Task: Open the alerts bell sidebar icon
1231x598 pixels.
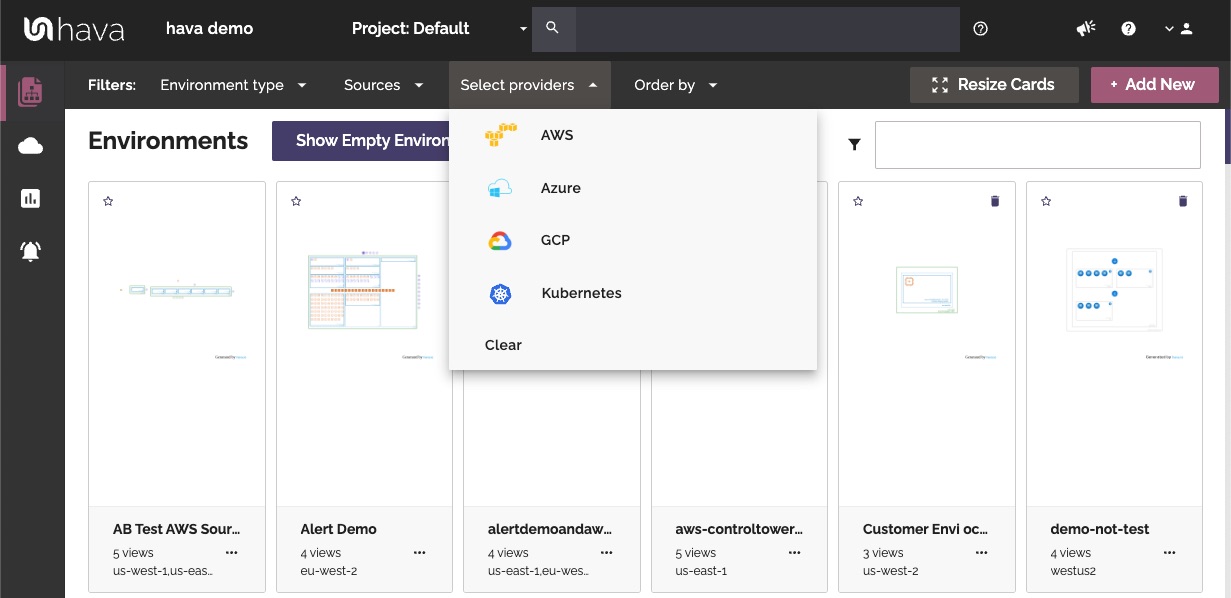Action: pos(31,251)
